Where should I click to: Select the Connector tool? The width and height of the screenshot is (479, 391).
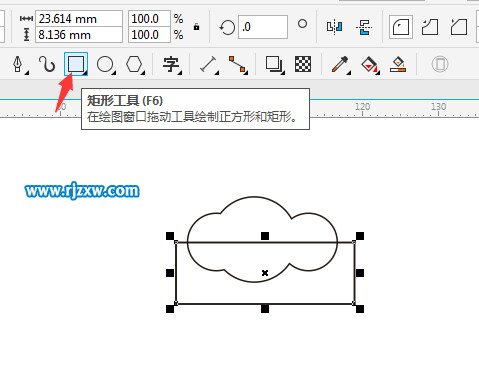tap(237, 64)
